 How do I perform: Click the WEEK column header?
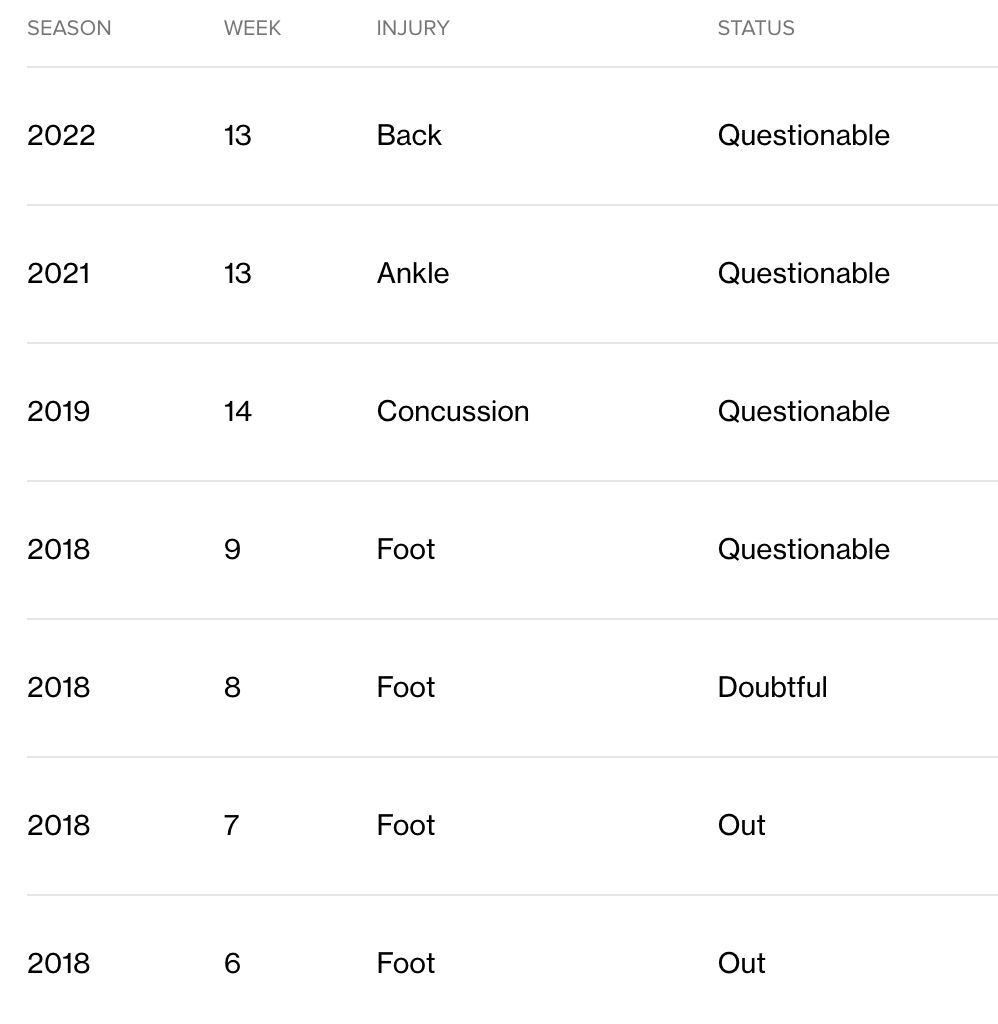pyautogui.click(x=252, y=28)
